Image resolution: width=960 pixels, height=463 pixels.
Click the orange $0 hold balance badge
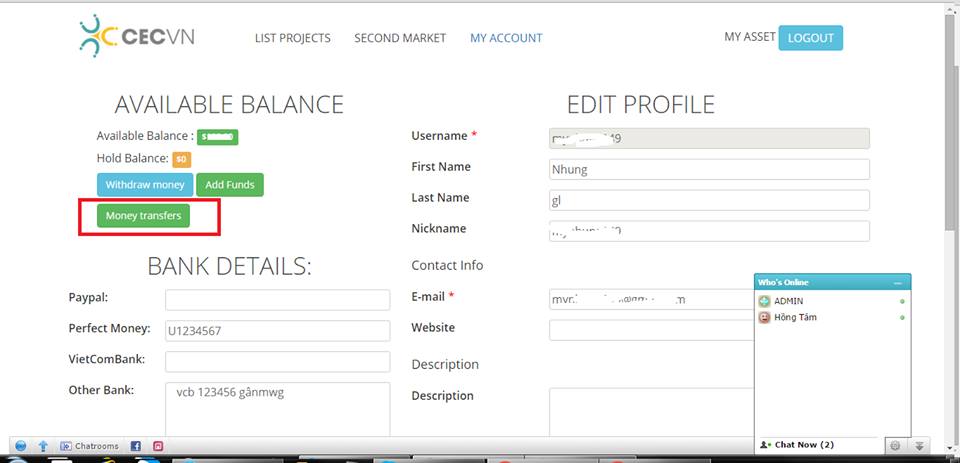(x=182, y=159)
